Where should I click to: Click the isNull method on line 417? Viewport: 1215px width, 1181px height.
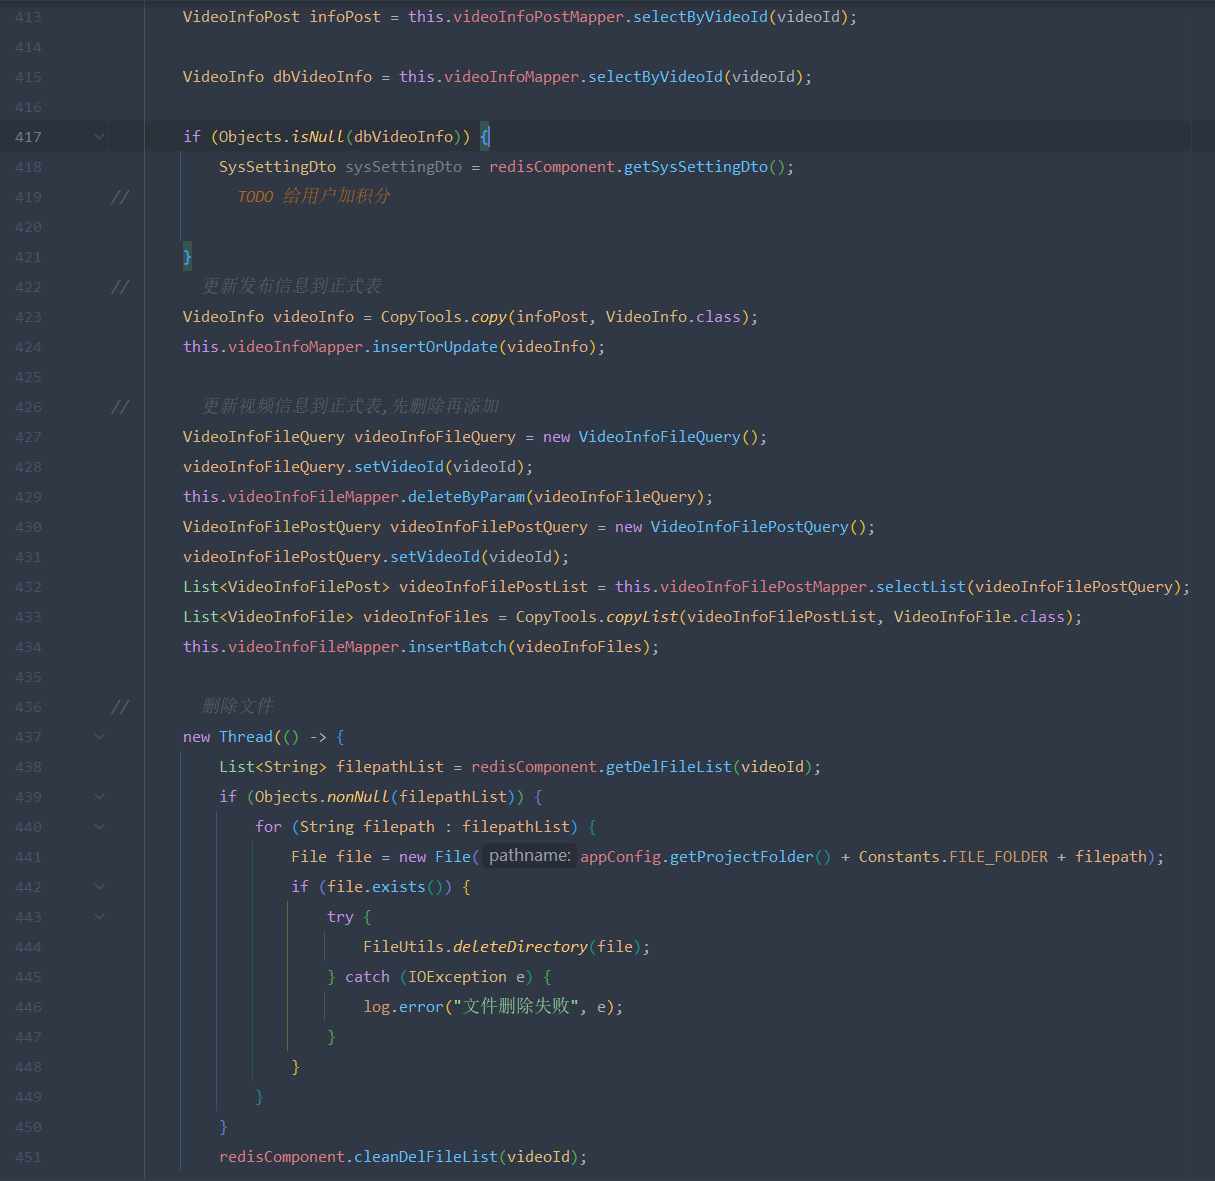click(318, 137)
